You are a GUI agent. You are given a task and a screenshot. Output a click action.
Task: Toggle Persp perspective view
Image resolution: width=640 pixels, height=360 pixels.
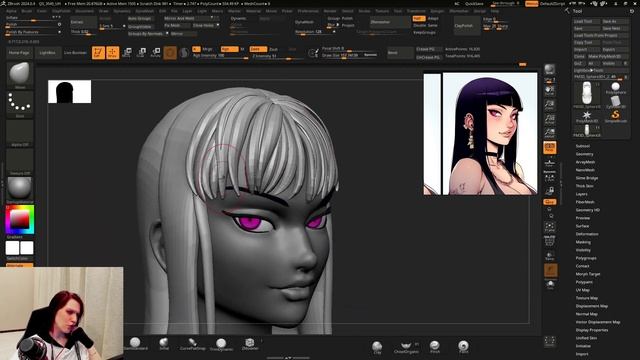549,147
